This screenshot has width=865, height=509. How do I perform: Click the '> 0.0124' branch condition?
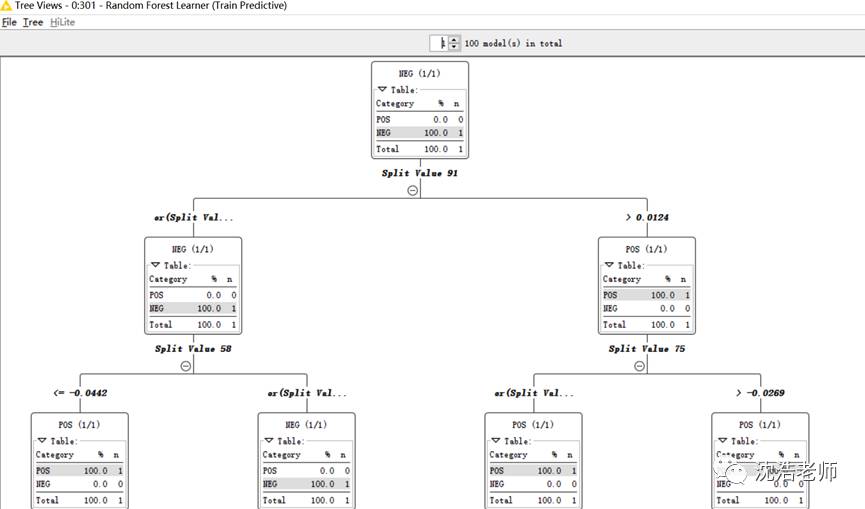pos(647,217)
